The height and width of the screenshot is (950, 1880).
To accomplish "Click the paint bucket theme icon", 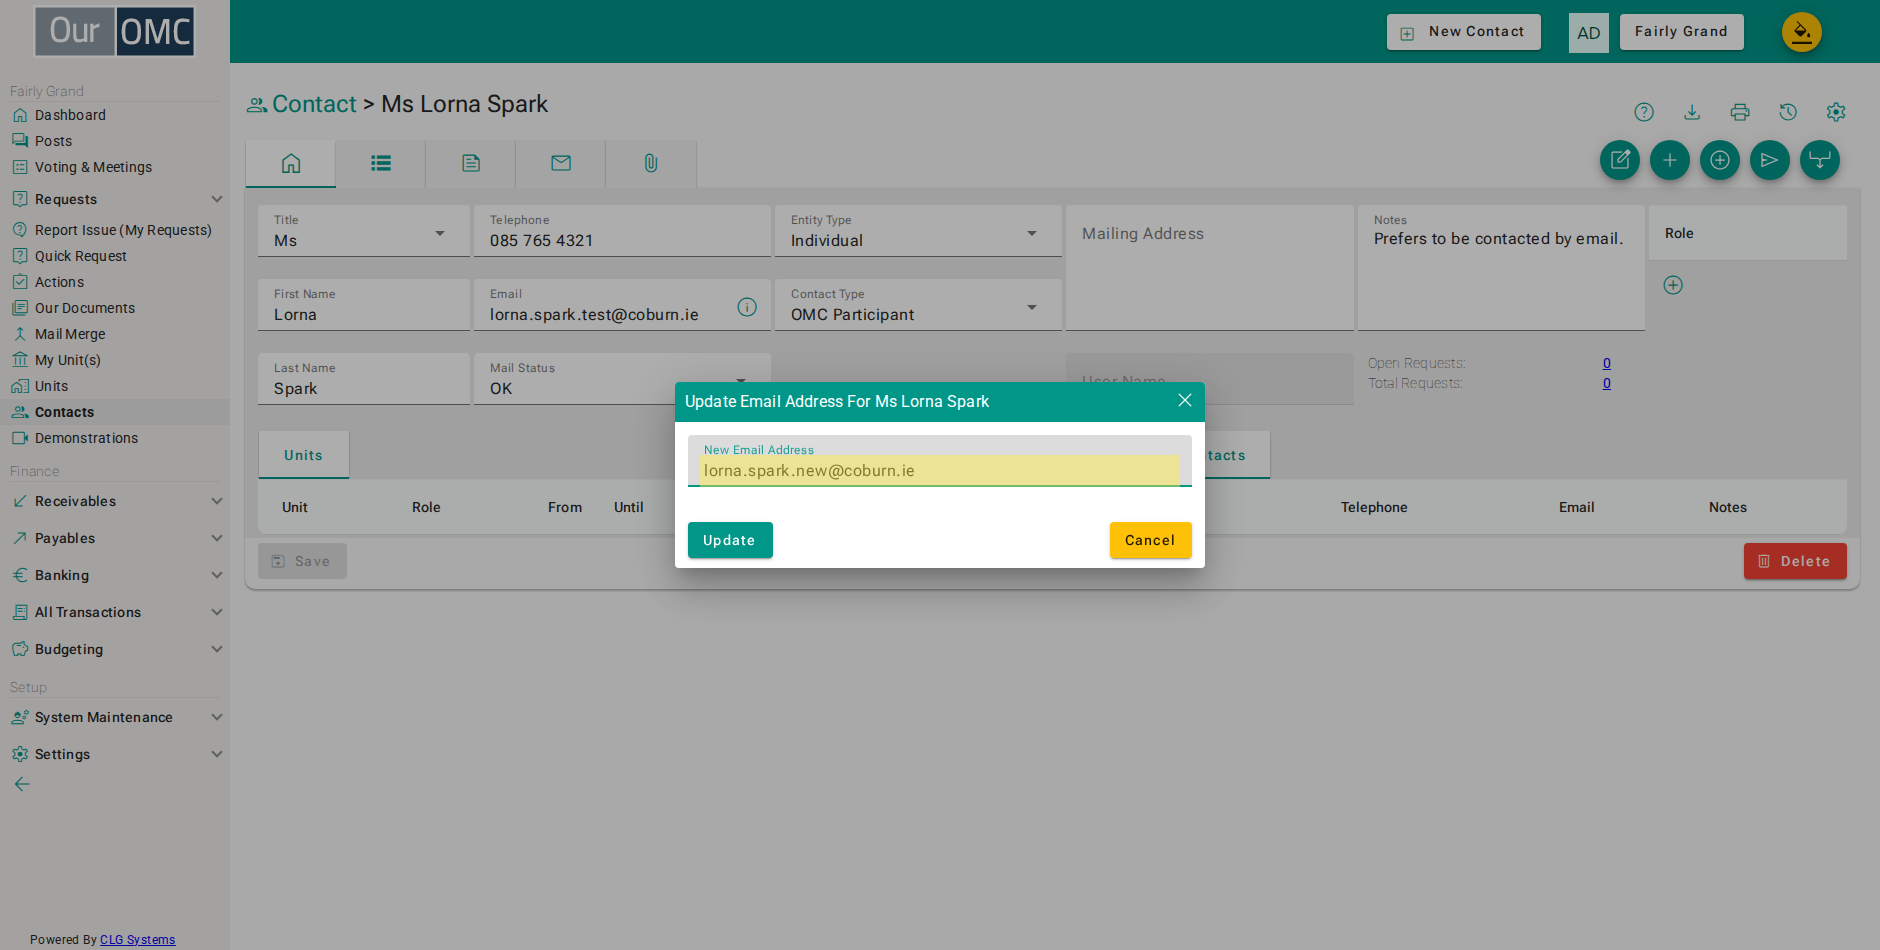I will coord(1802,32).
